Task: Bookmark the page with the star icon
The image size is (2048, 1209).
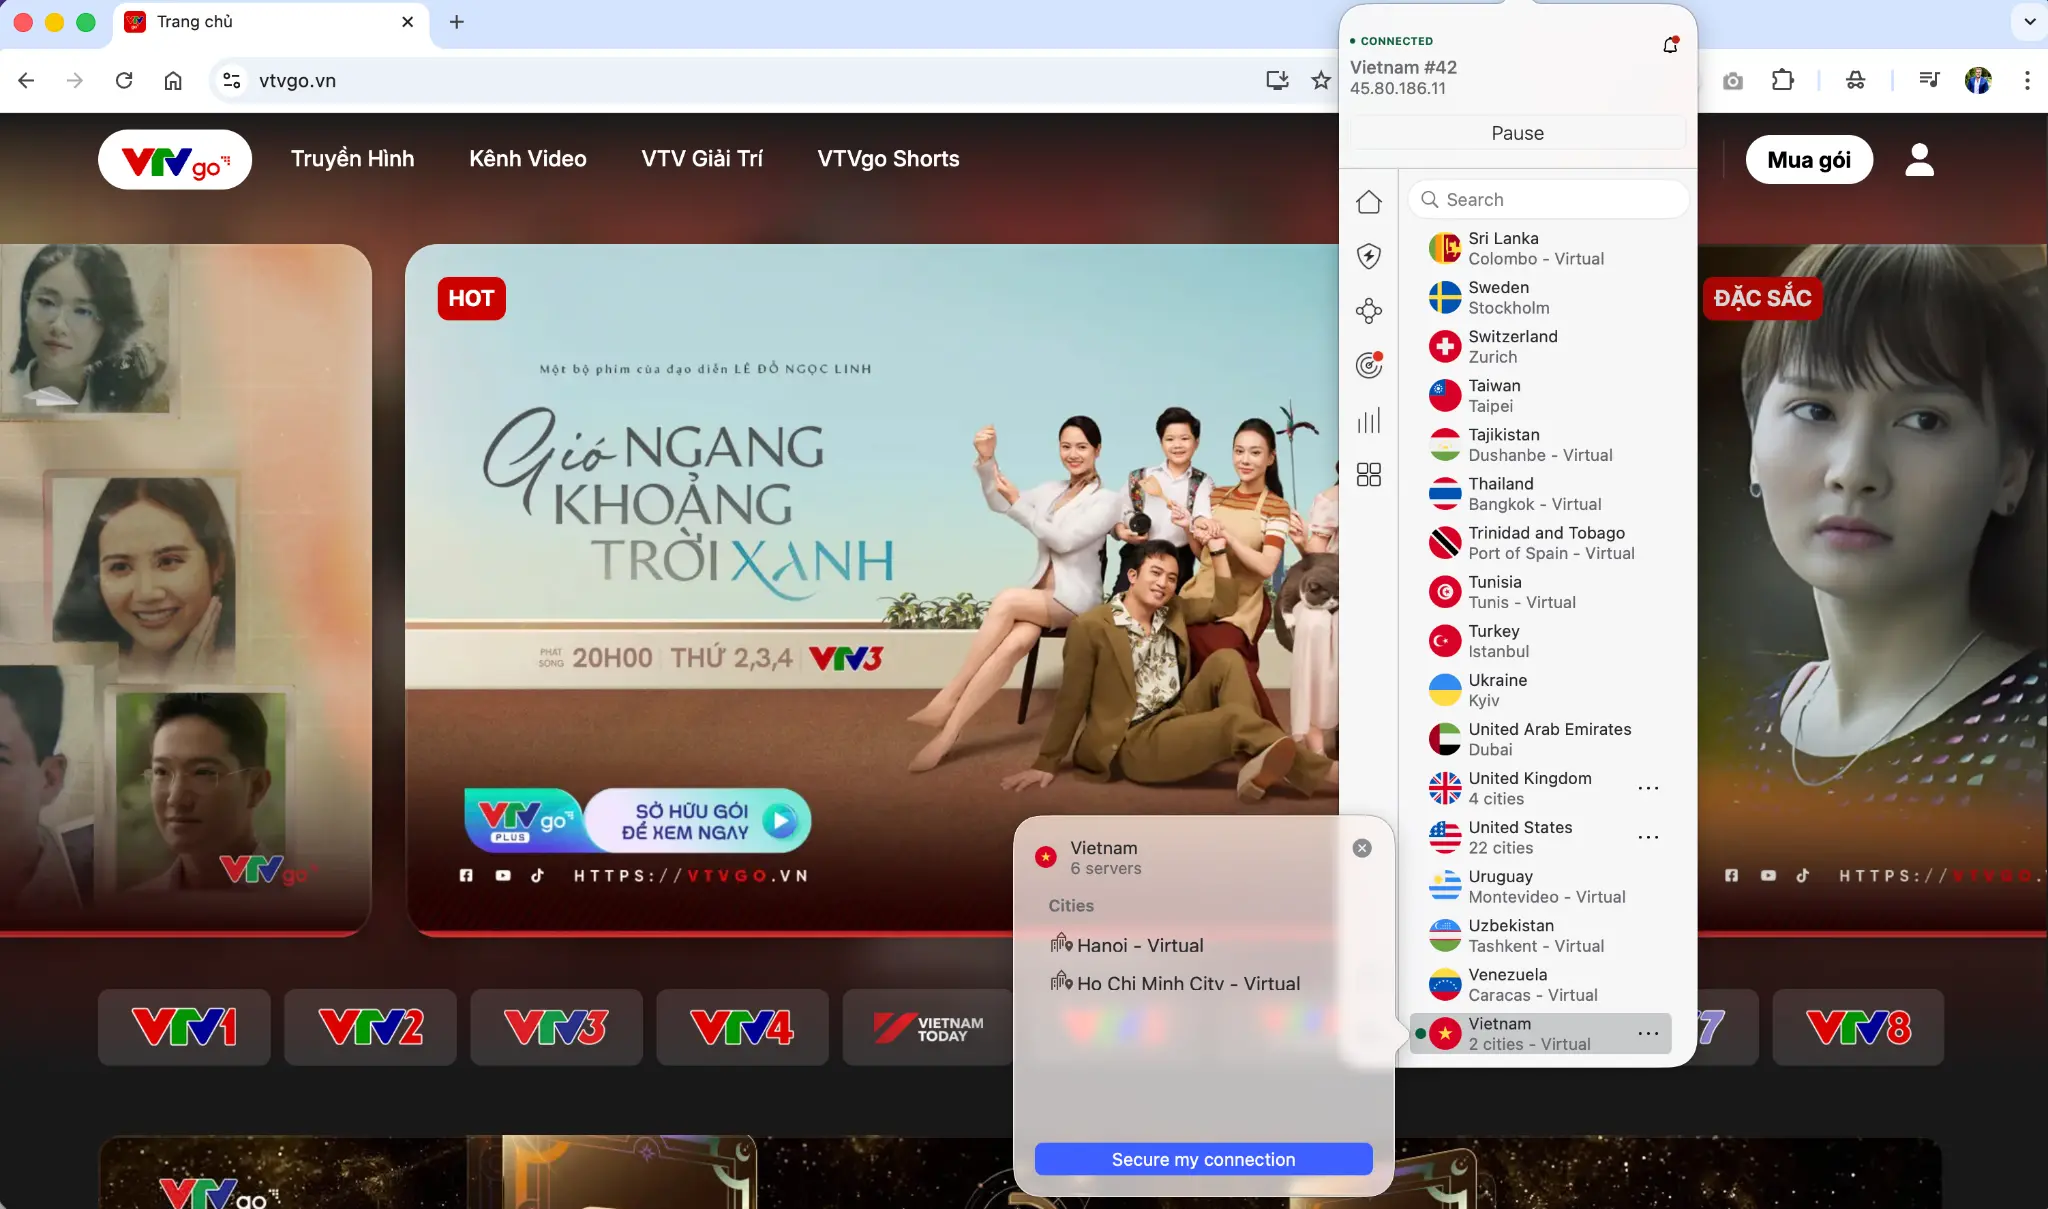Action: pos(1319,80)
